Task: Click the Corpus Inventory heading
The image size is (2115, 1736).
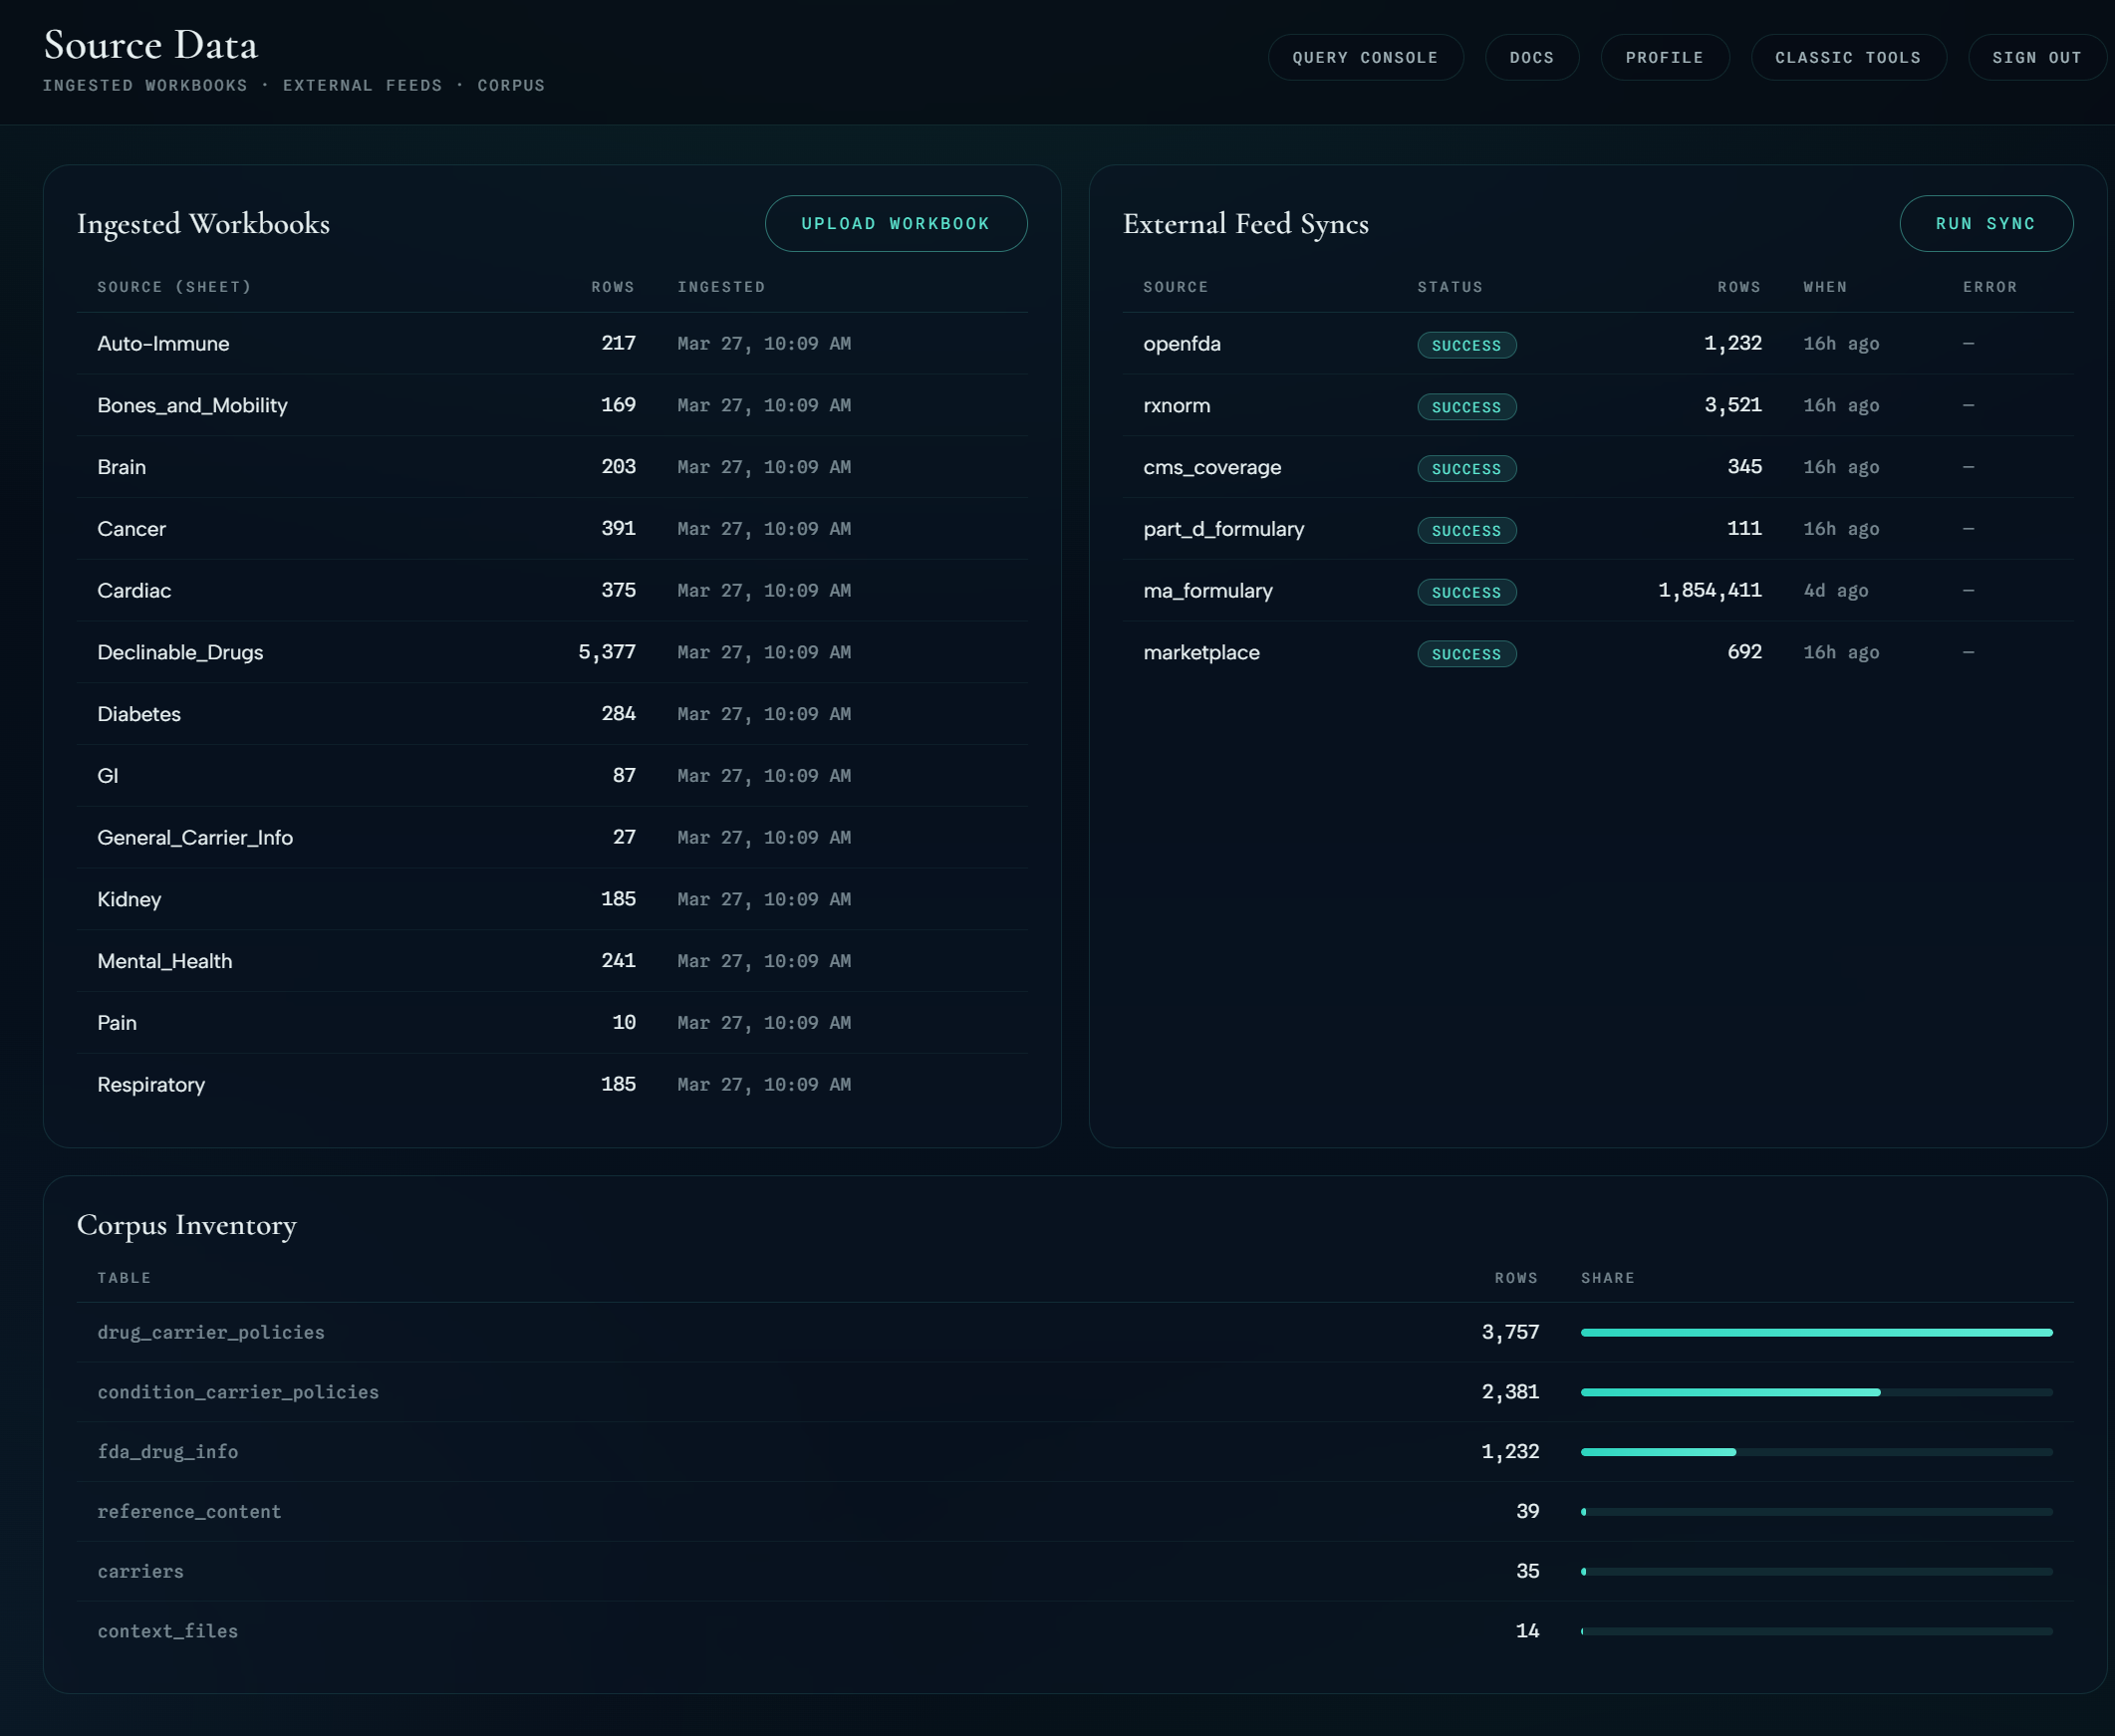Action: pos(187,1225)
